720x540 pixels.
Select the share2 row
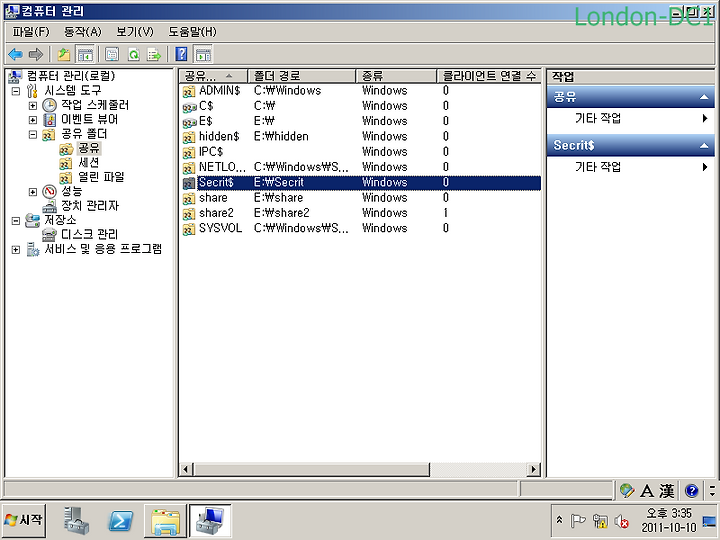(360, 213)
